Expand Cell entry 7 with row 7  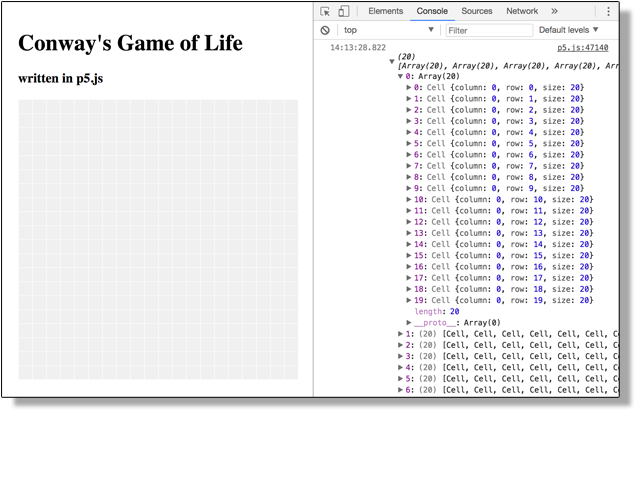coord(409,166)
